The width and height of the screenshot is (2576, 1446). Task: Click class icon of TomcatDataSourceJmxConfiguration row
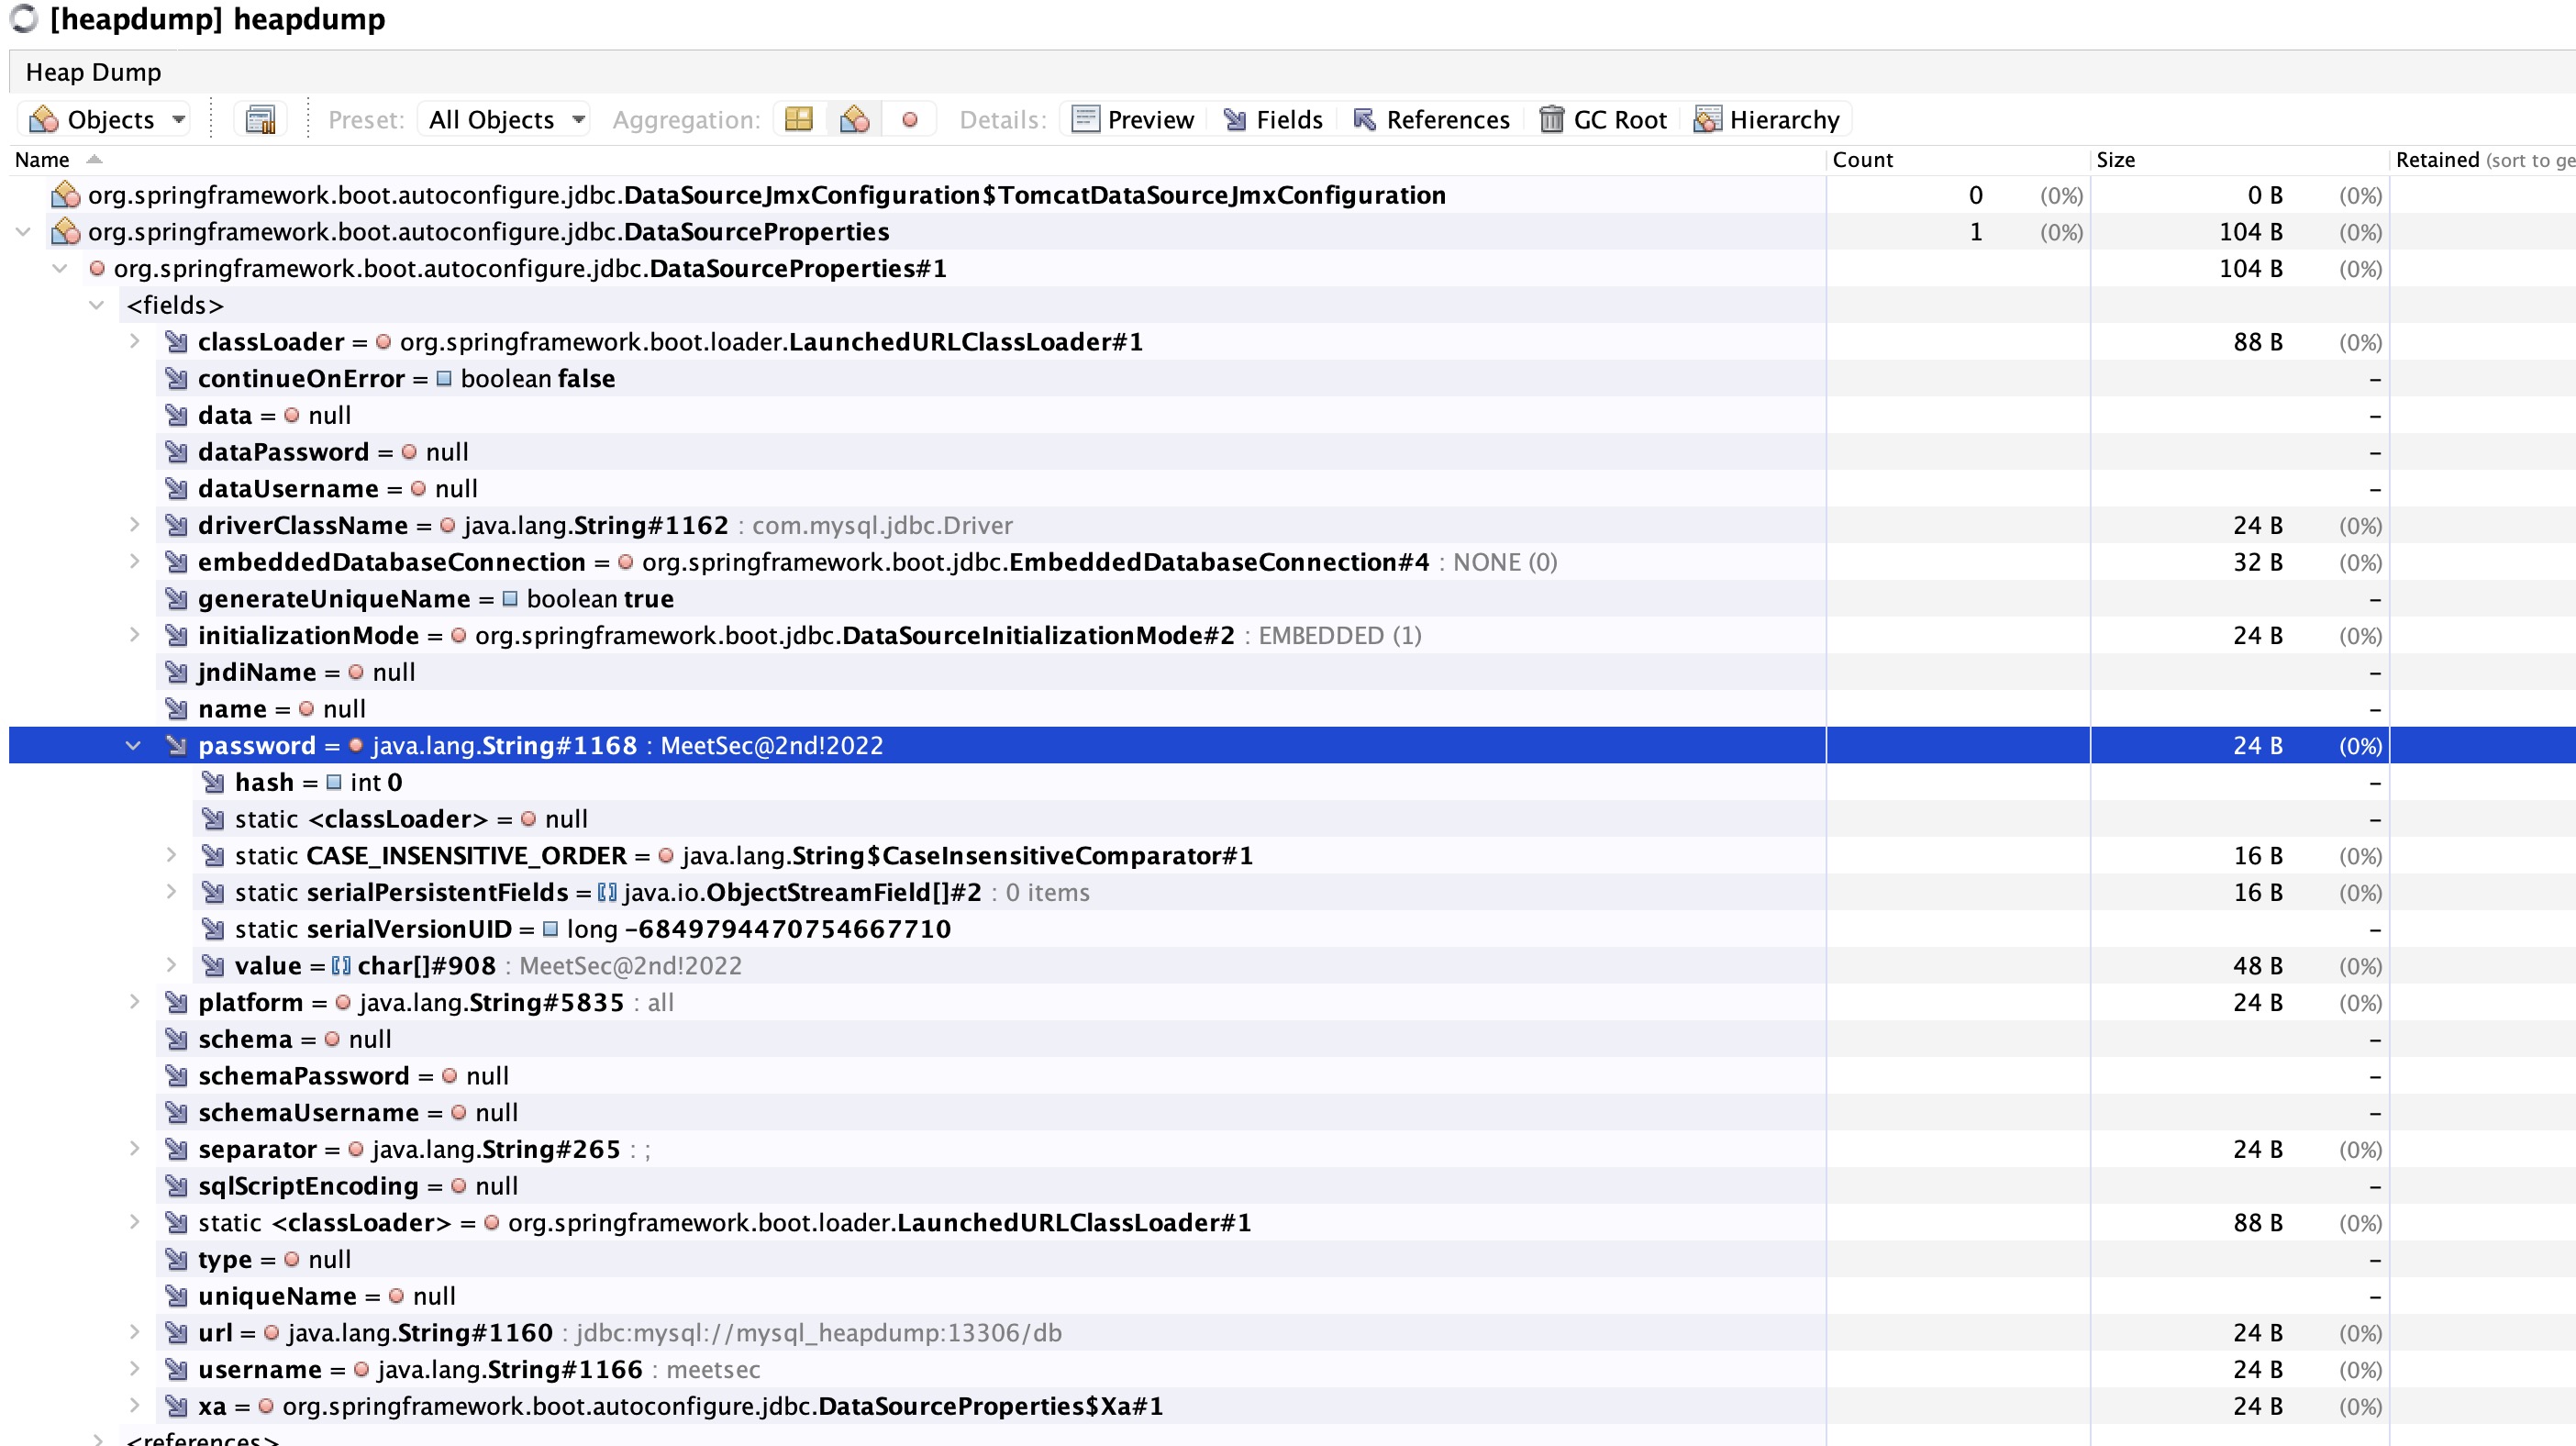point(66,195)
